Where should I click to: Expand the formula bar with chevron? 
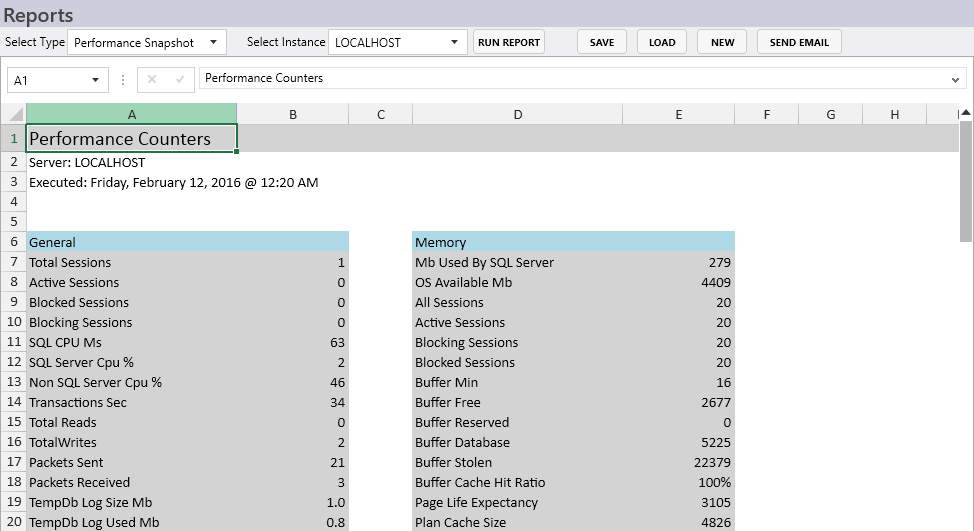[955, 79]
